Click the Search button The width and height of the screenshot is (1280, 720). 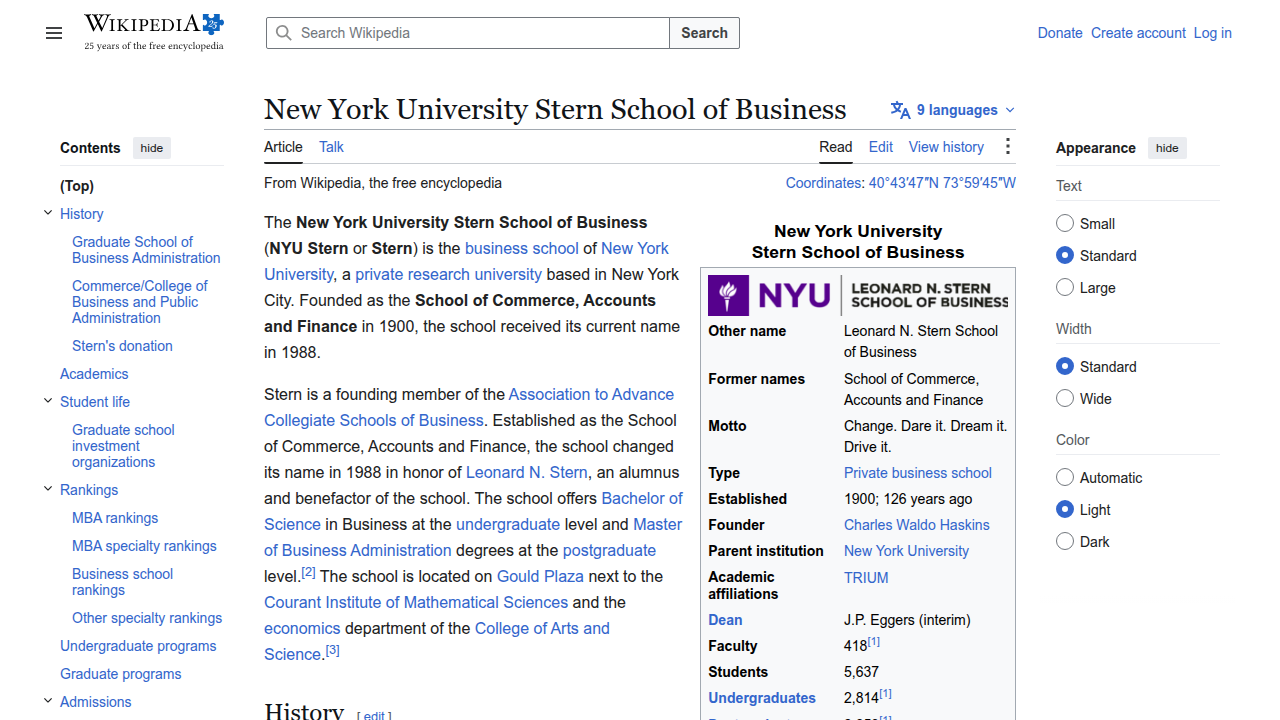point(704,33)
